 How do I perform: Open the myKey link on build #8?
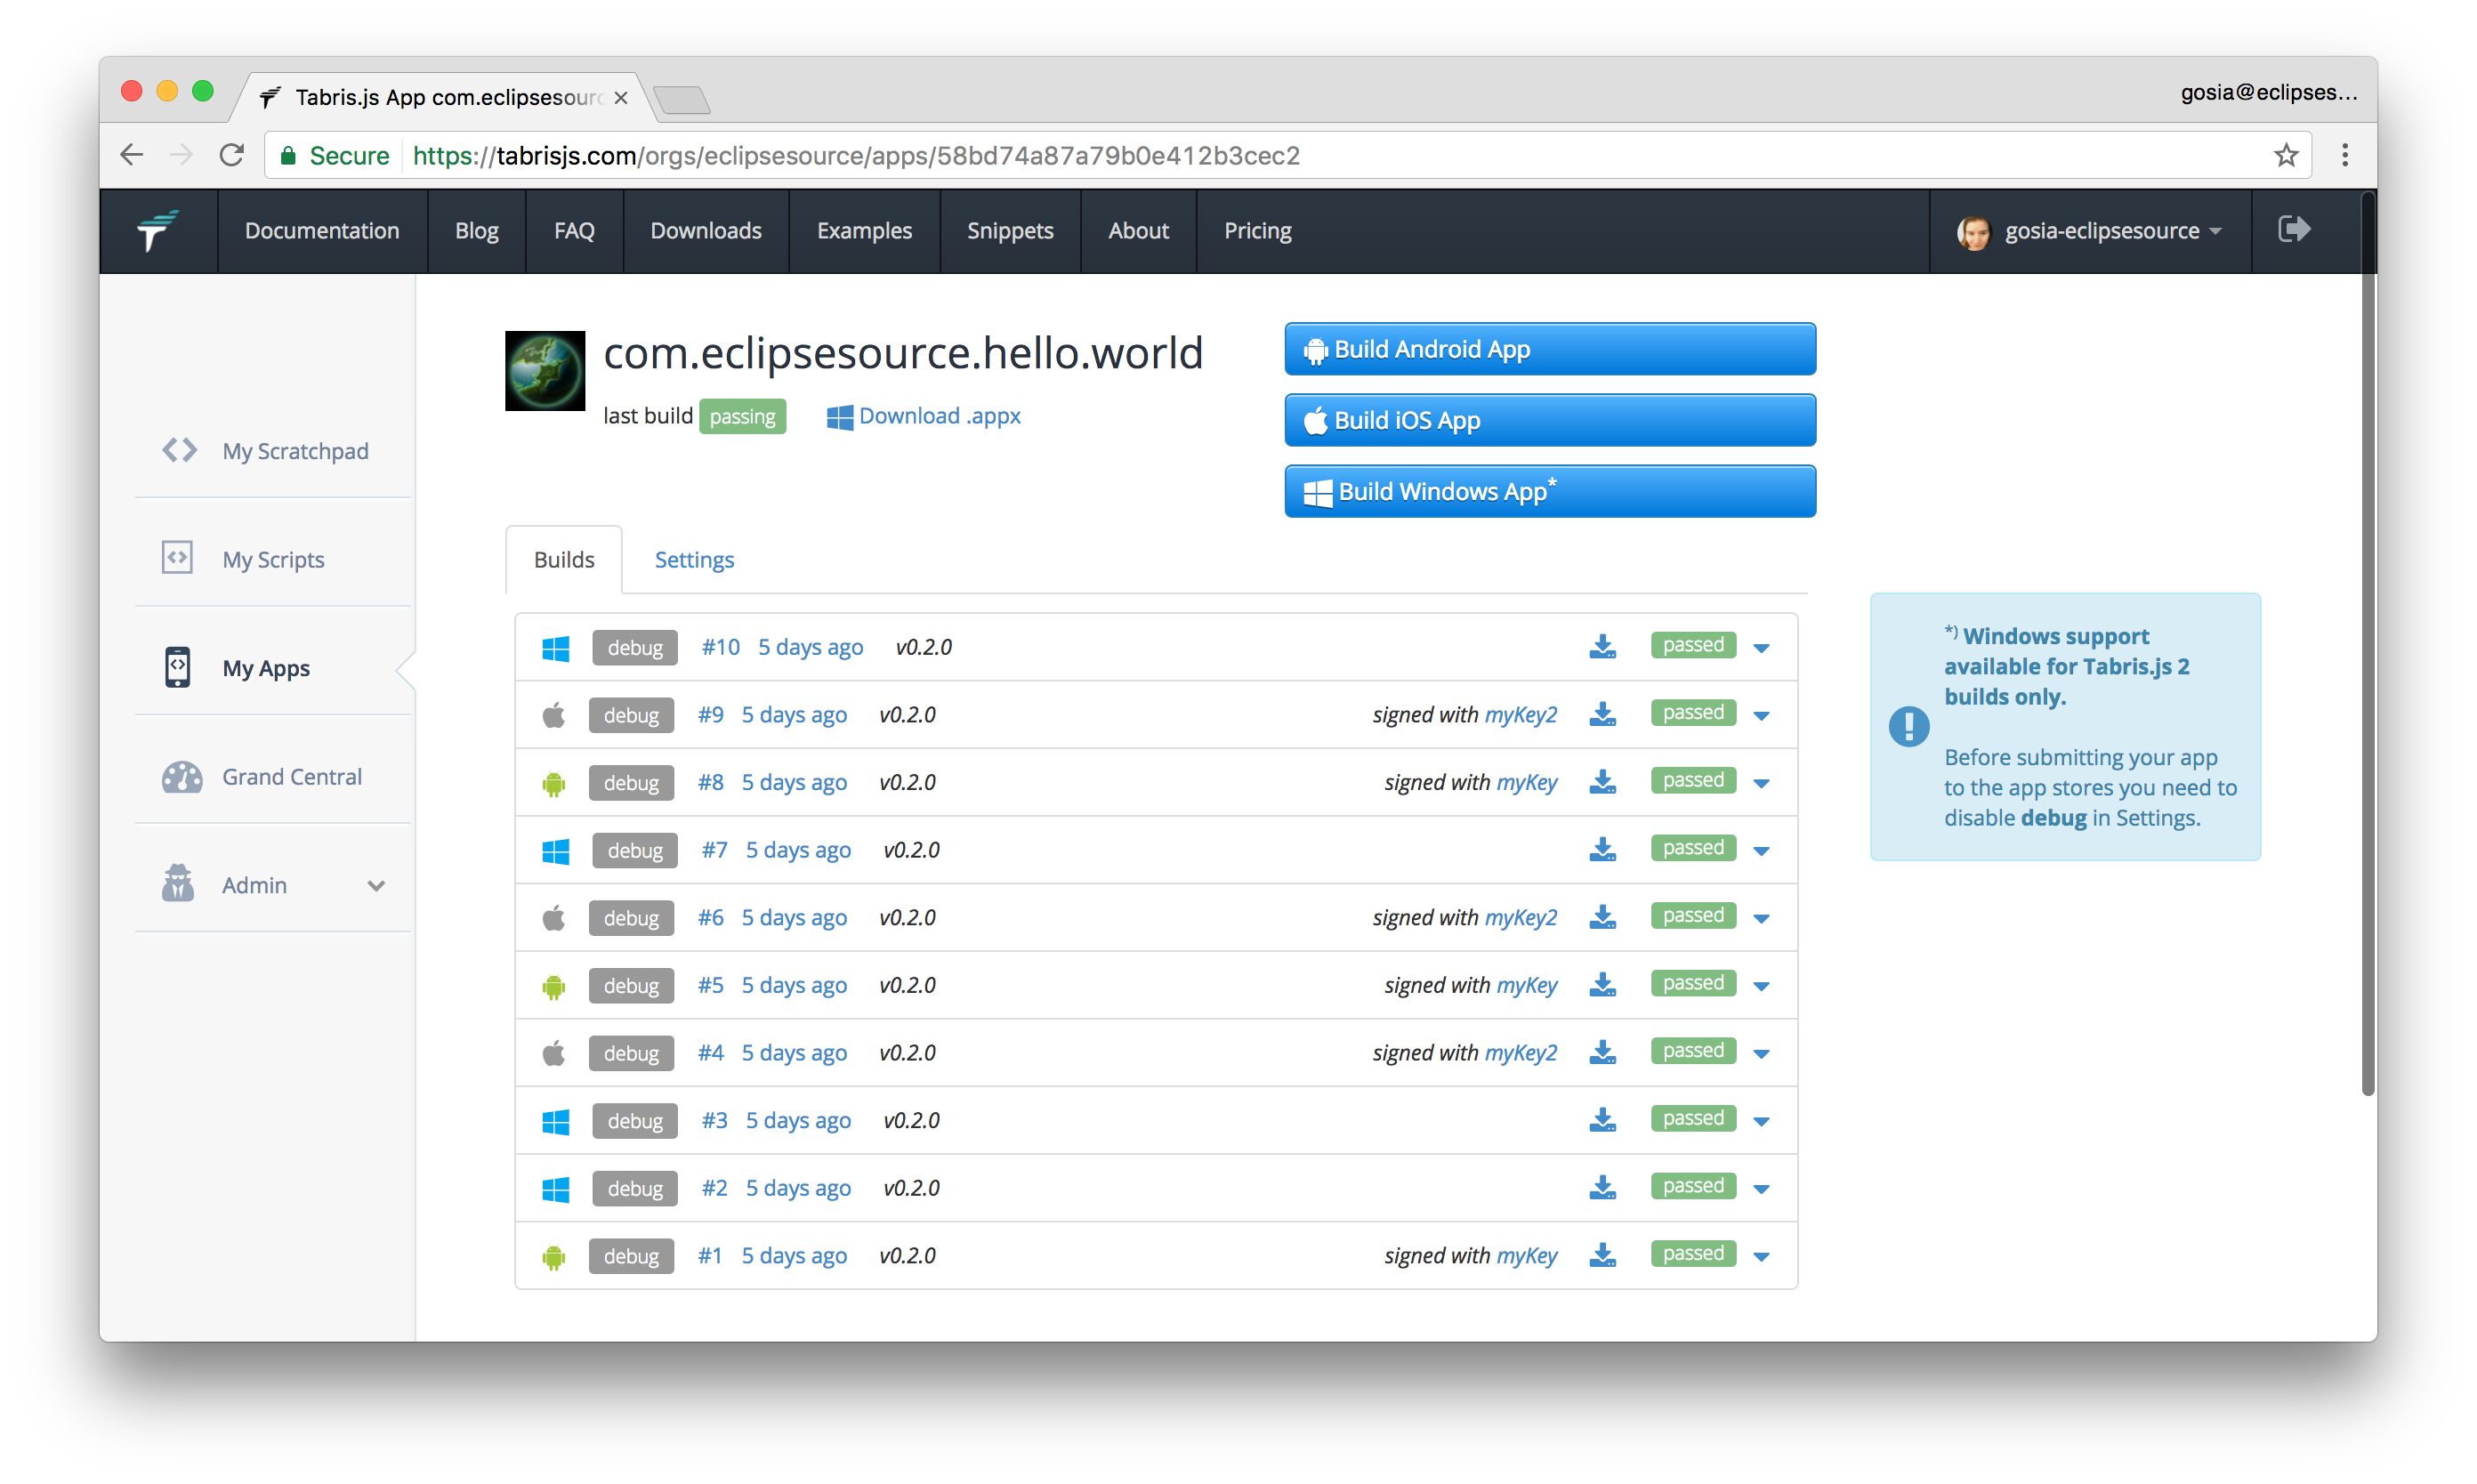tap(1526, 782)
